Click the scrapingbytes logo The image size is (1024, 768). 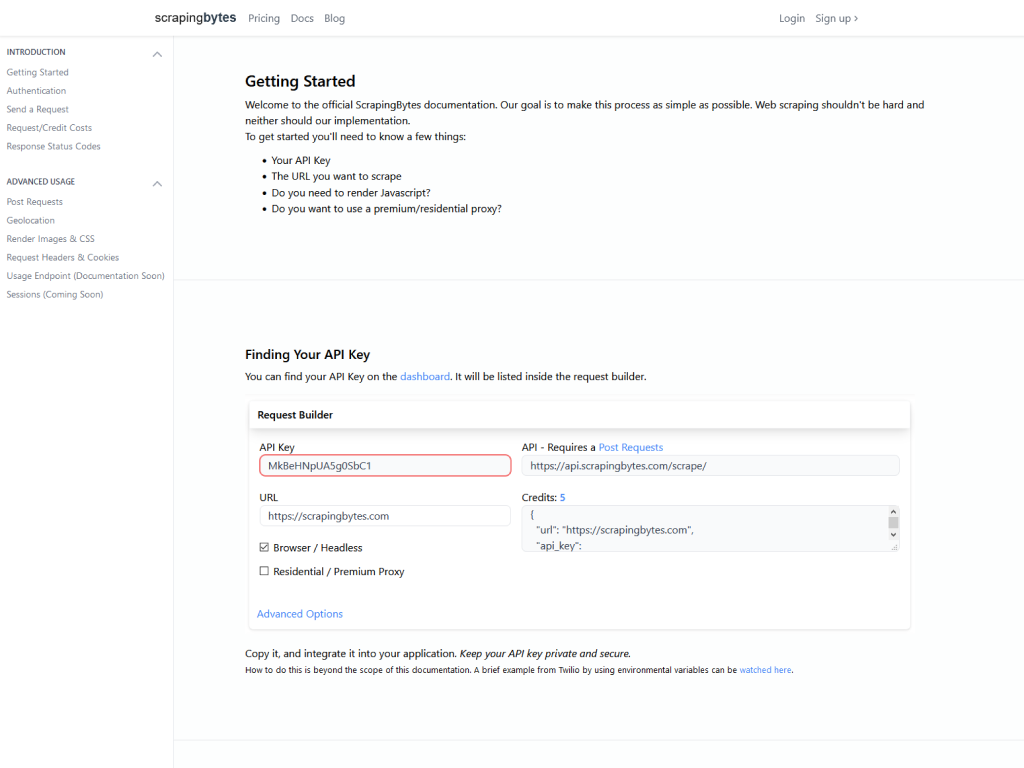coord(195,18)
